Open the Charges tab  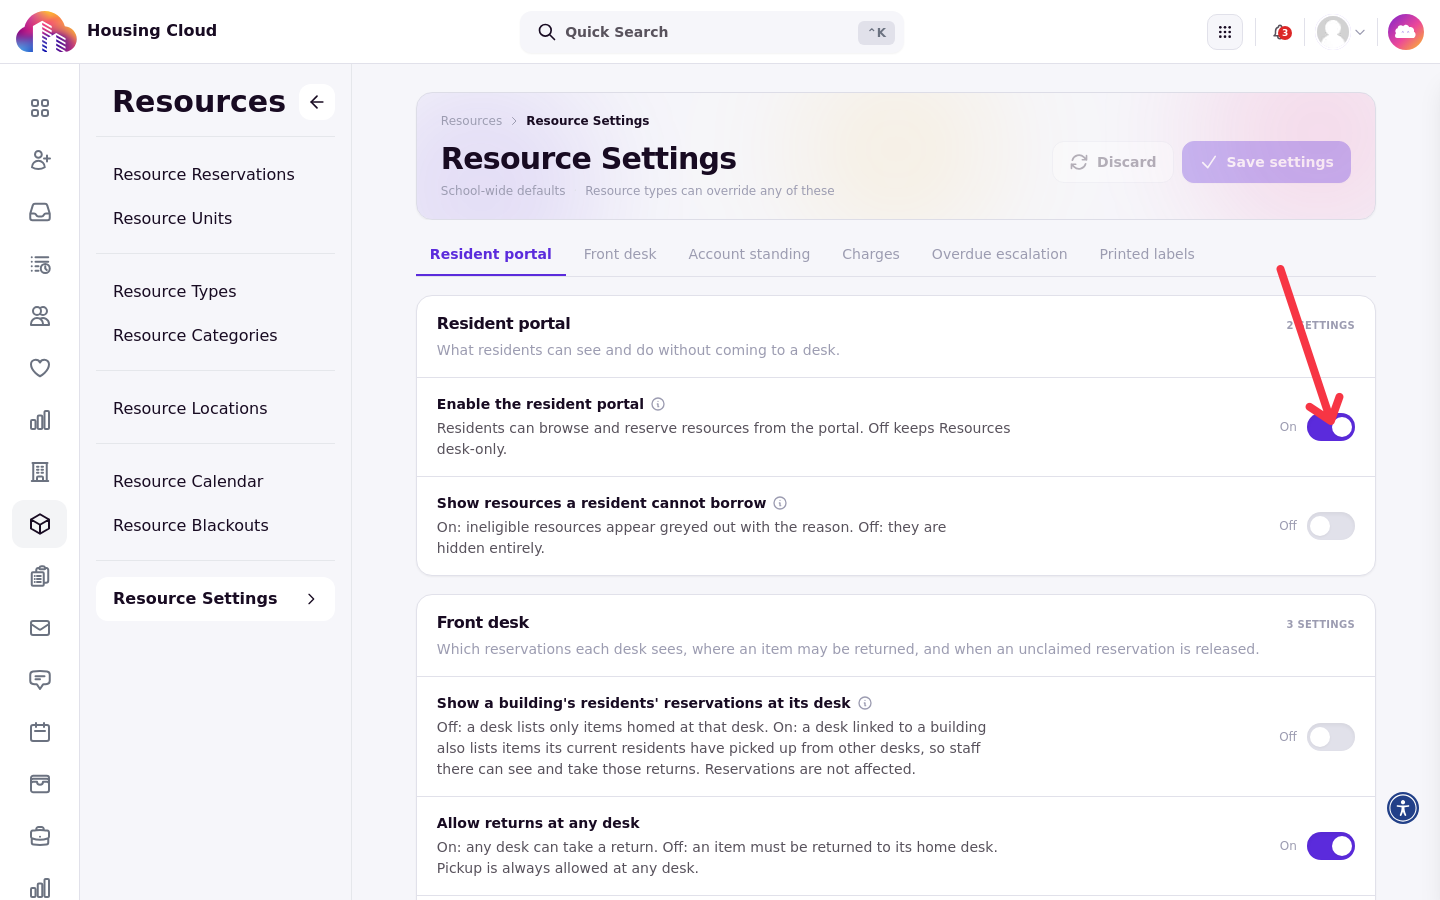tap(871, 254)
